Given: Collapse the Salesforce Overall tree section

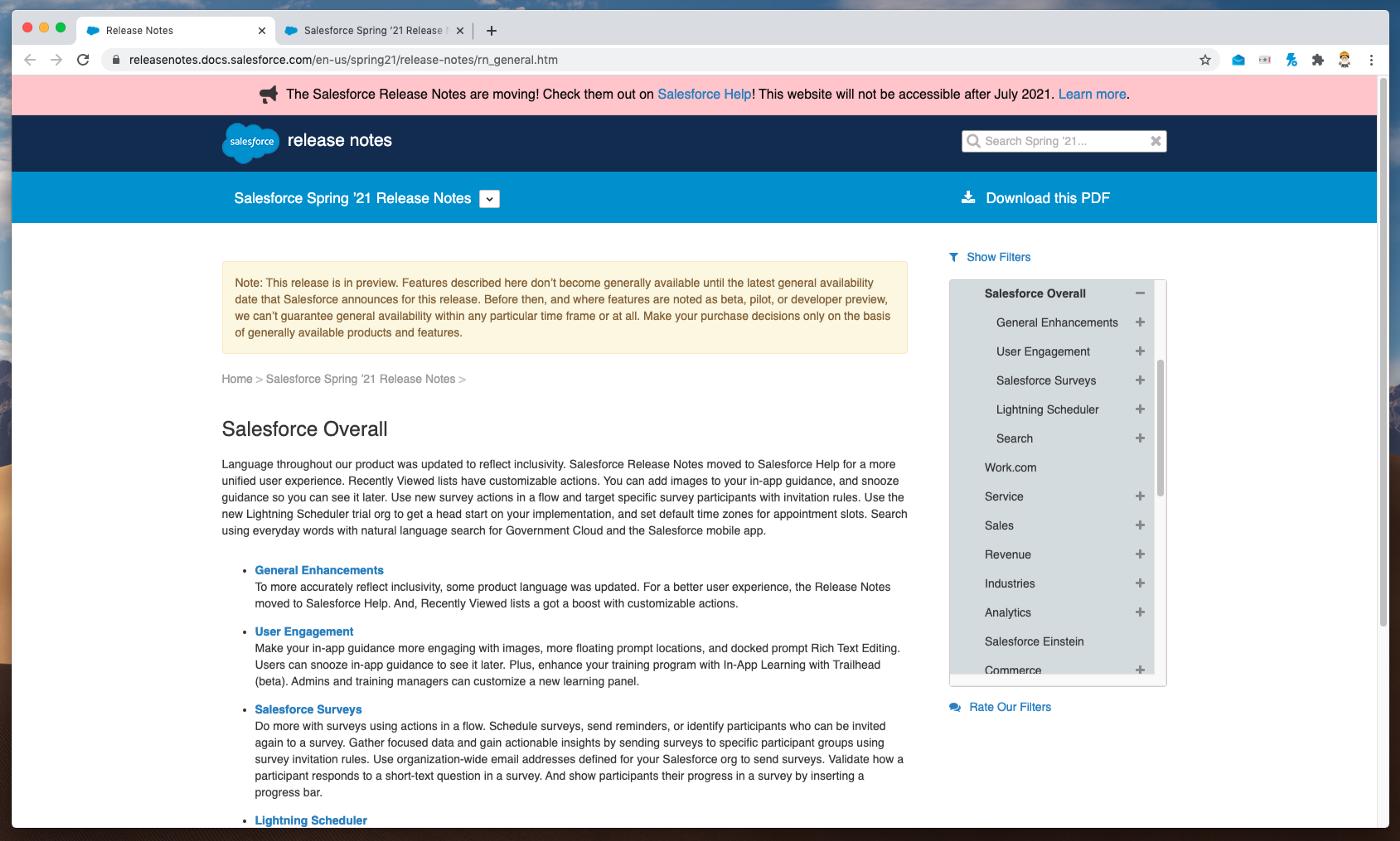Looking at the screenshot, I should coord(1139,293).
